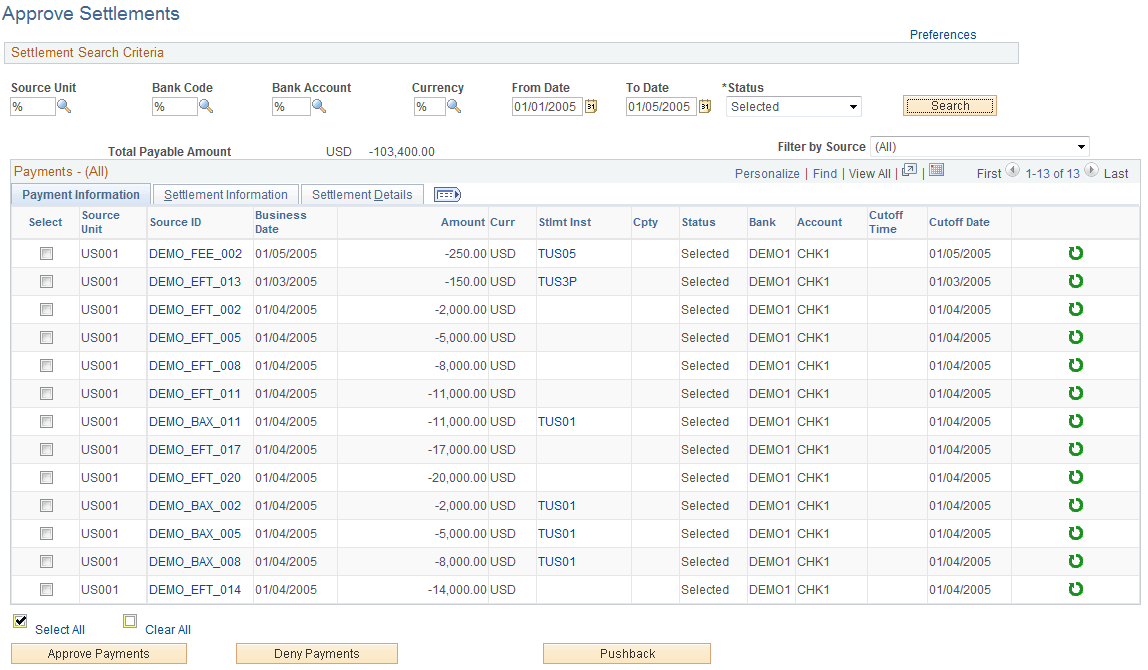Click the From Date input field
Screen dimensions: 1148x670
tap(547, 107)
